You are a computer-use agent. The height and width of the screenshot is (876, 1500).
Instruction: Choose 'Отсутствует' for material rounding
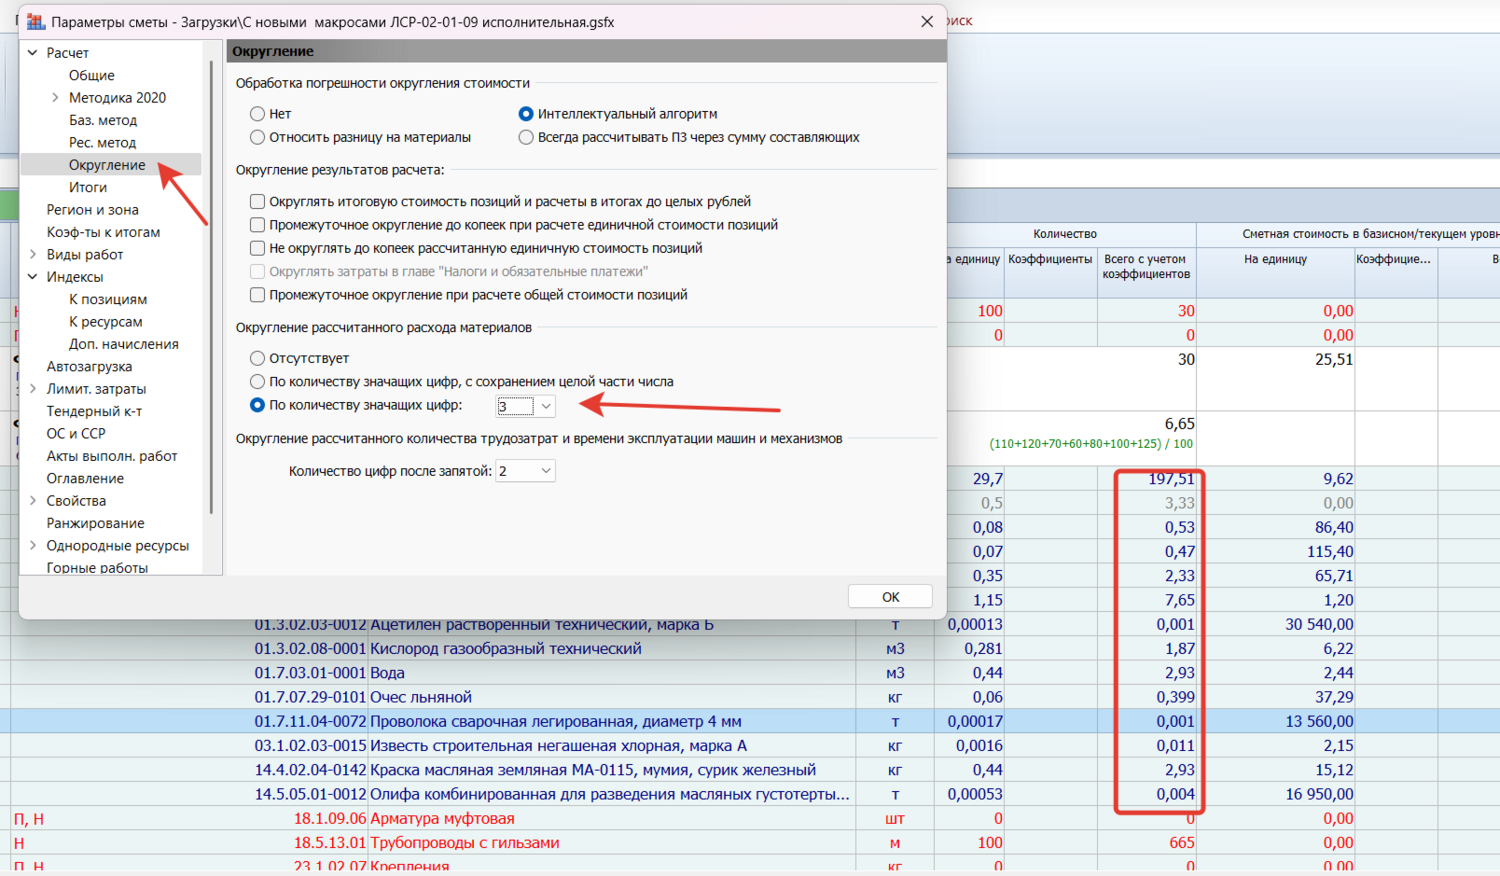pyautogui.click(x=258, y=358)
